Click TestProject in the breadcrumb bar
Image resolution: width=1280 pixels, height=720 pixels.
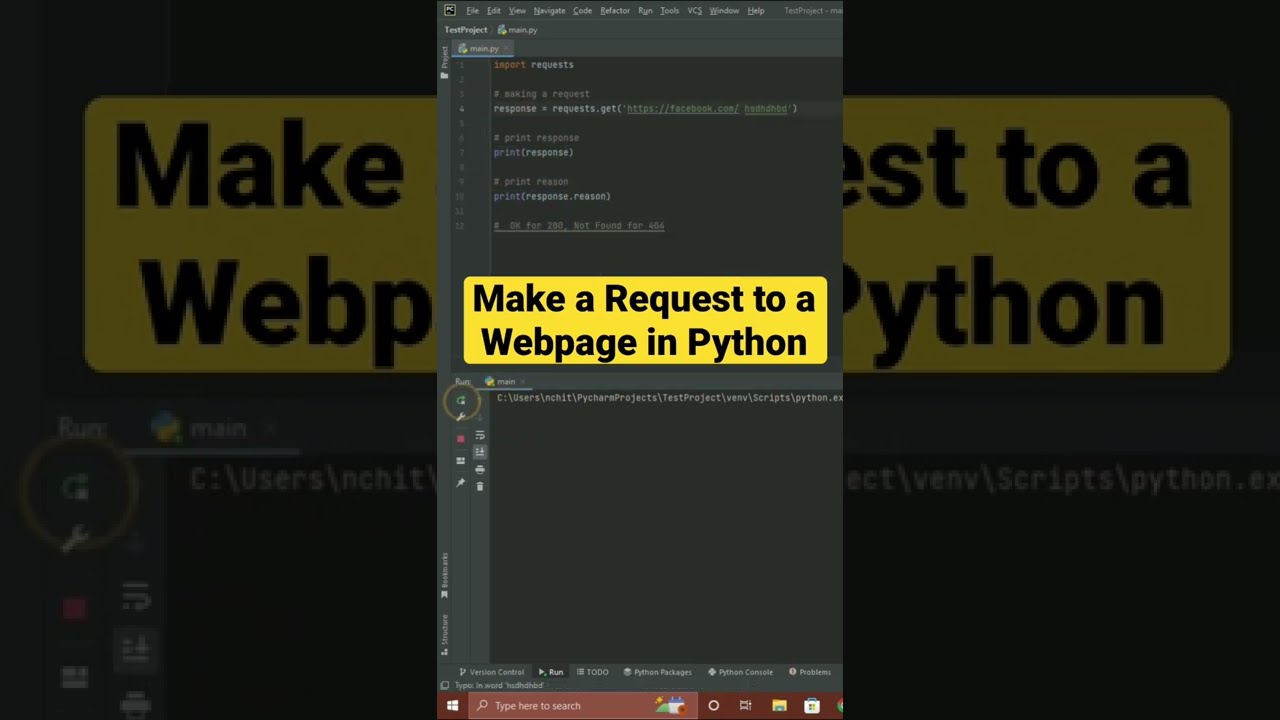click(466, 30)
